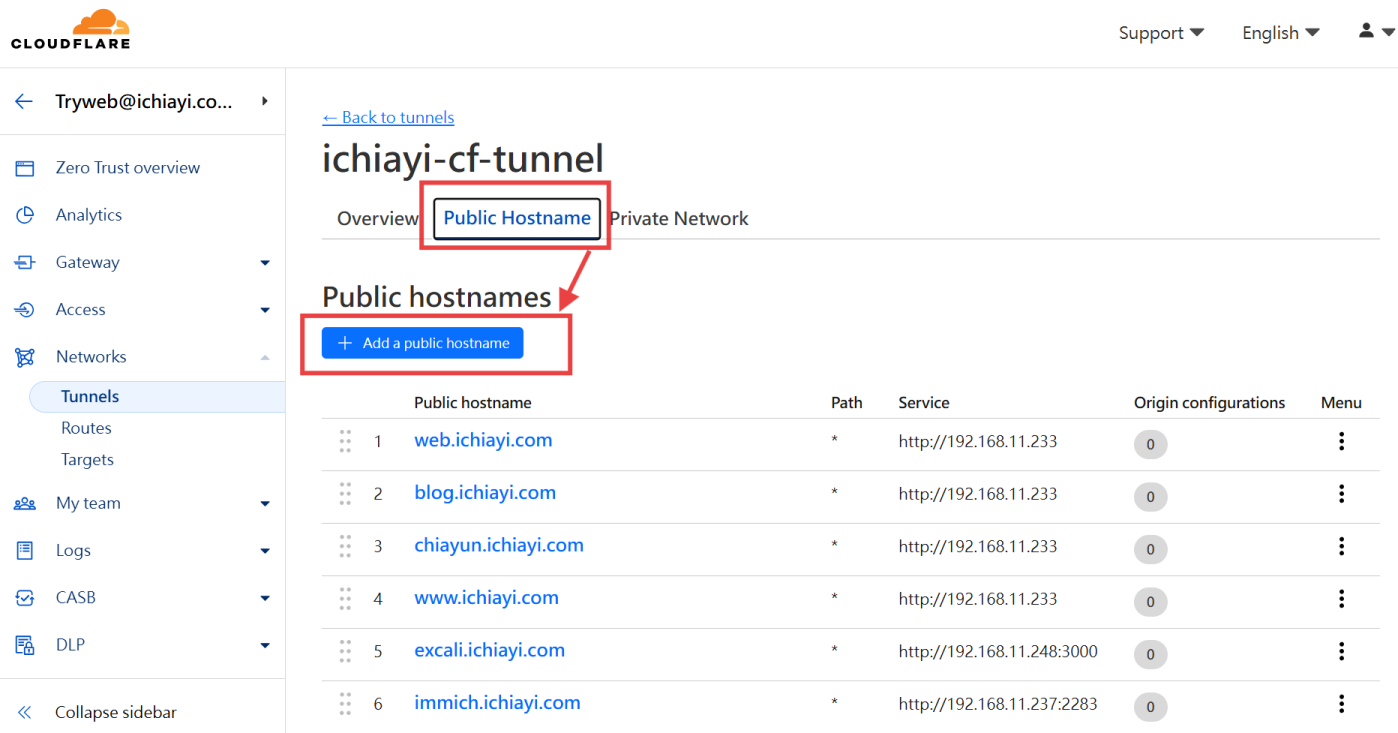Expand the Access section arrow
Viewport: 1398px width, 733px height.
[265, 310]
